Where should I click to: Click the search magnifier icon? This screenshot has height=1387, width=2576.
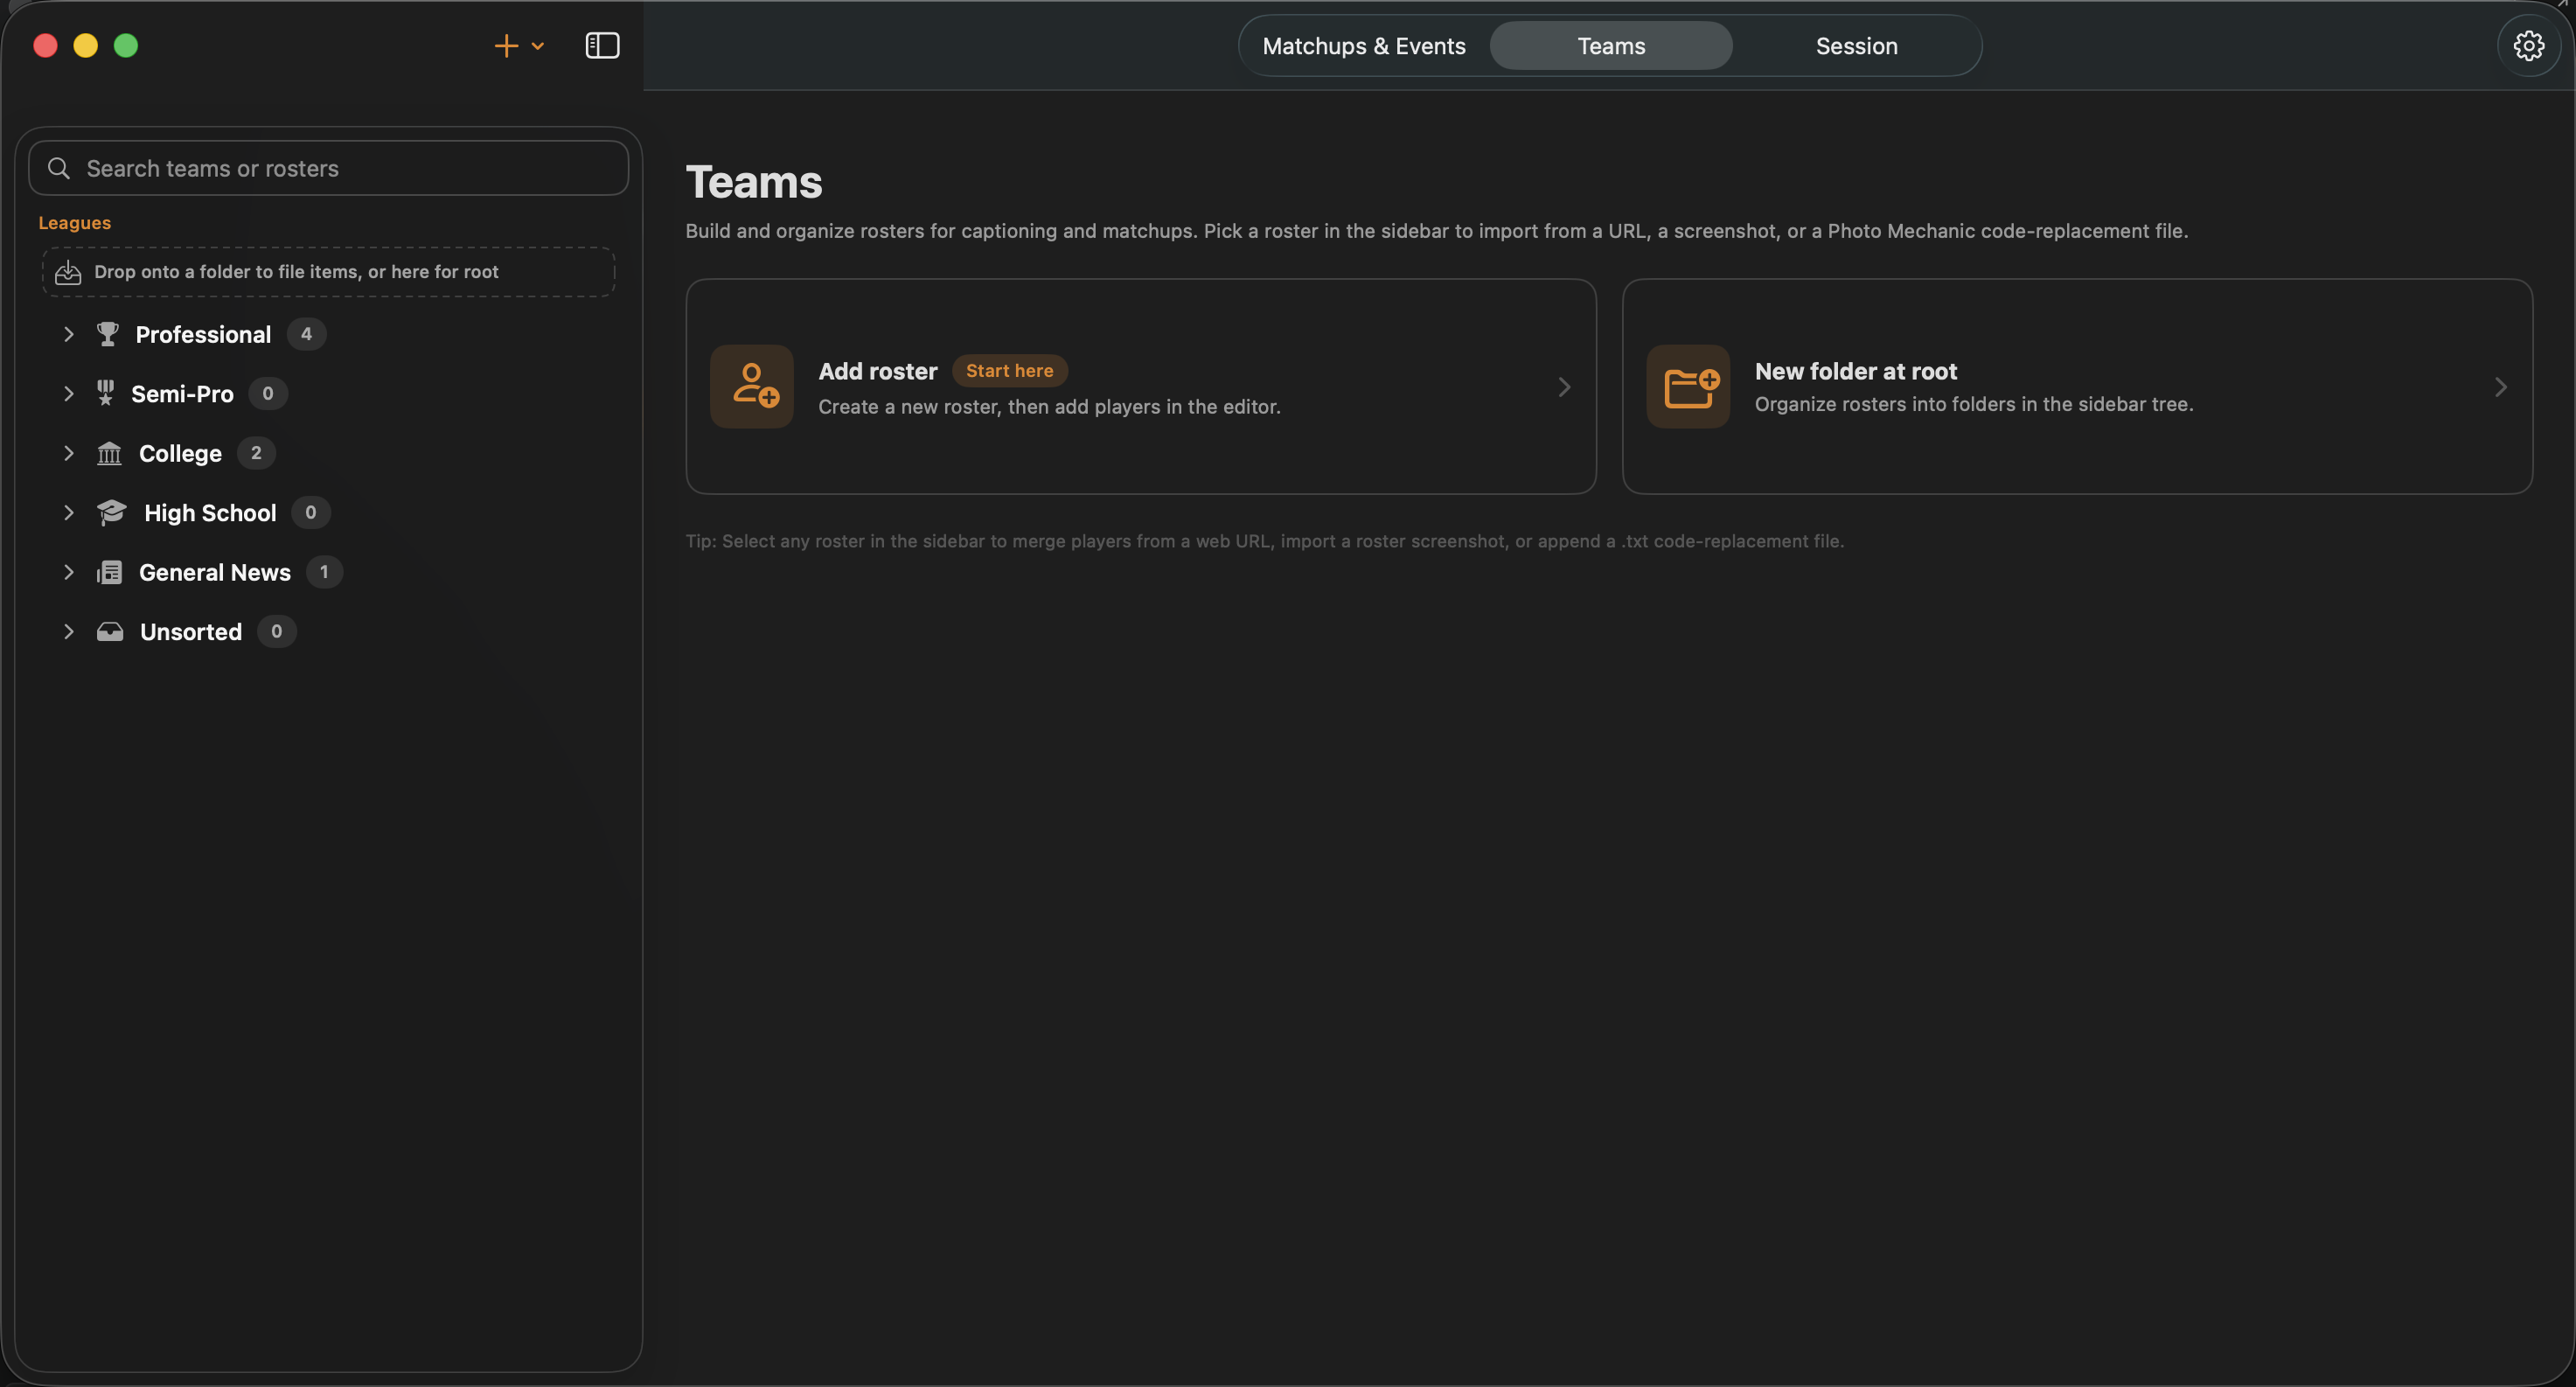coord(59,168)
